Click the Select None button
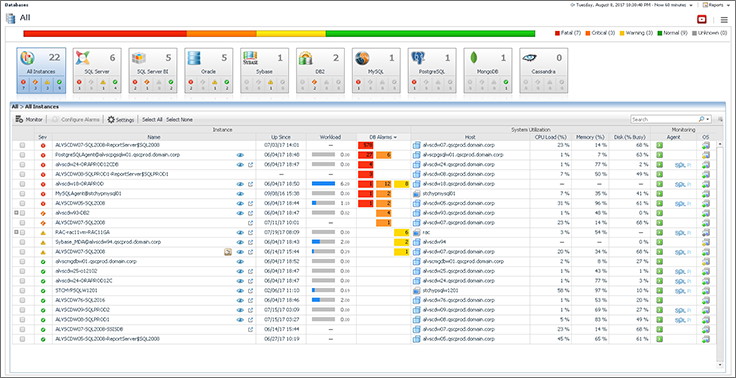 (179, 120)
